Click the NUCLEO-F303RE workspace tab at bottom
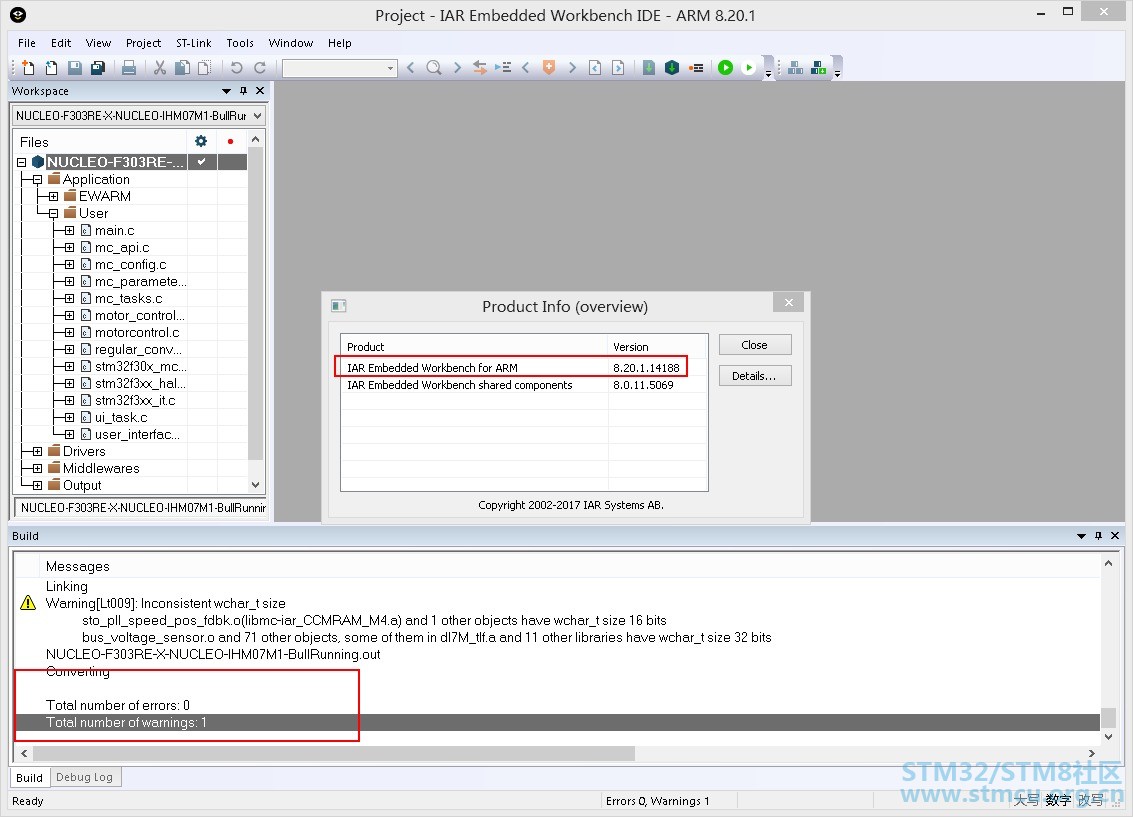The width and height of the screenshot is (1133, 817). [142, 508]
